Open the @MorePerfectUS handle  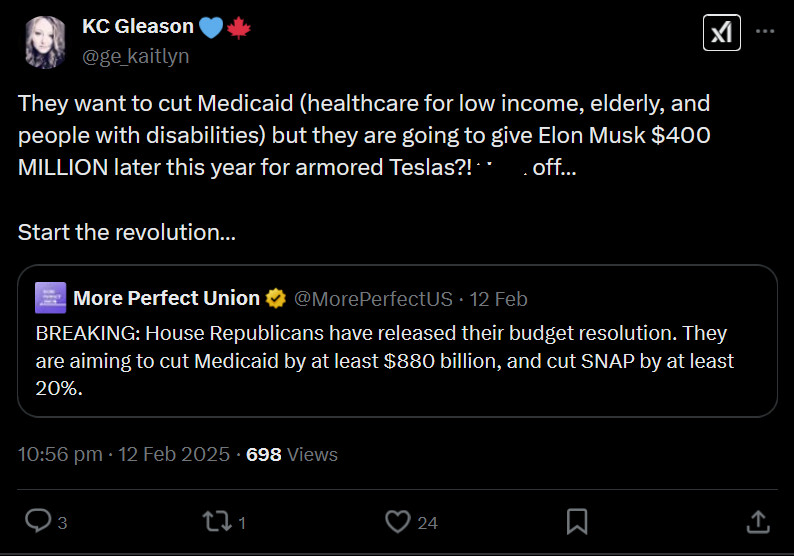[x=372, y=298]
